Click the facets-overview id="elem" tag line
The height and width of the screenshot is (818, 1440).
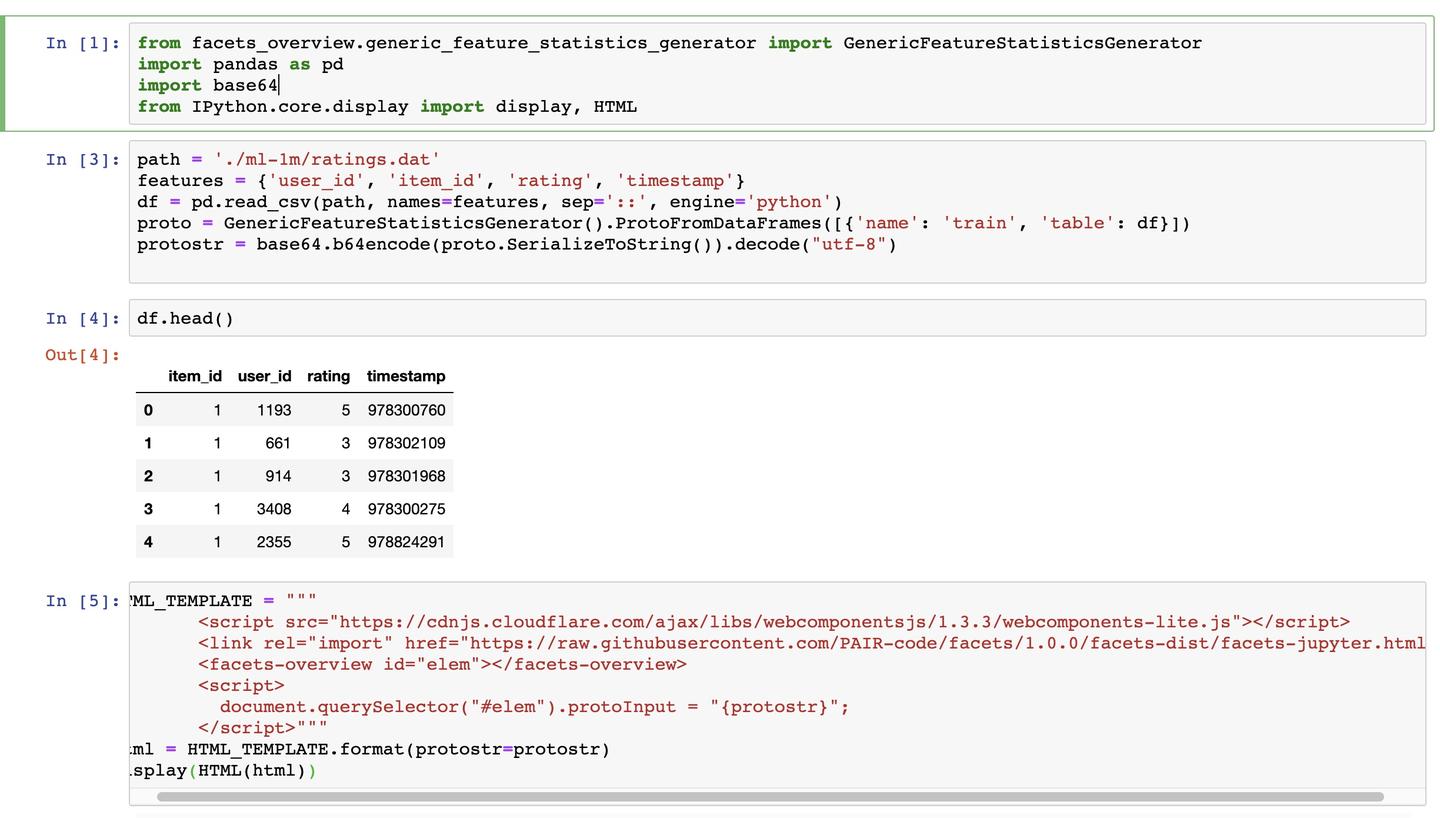[442, 664]
